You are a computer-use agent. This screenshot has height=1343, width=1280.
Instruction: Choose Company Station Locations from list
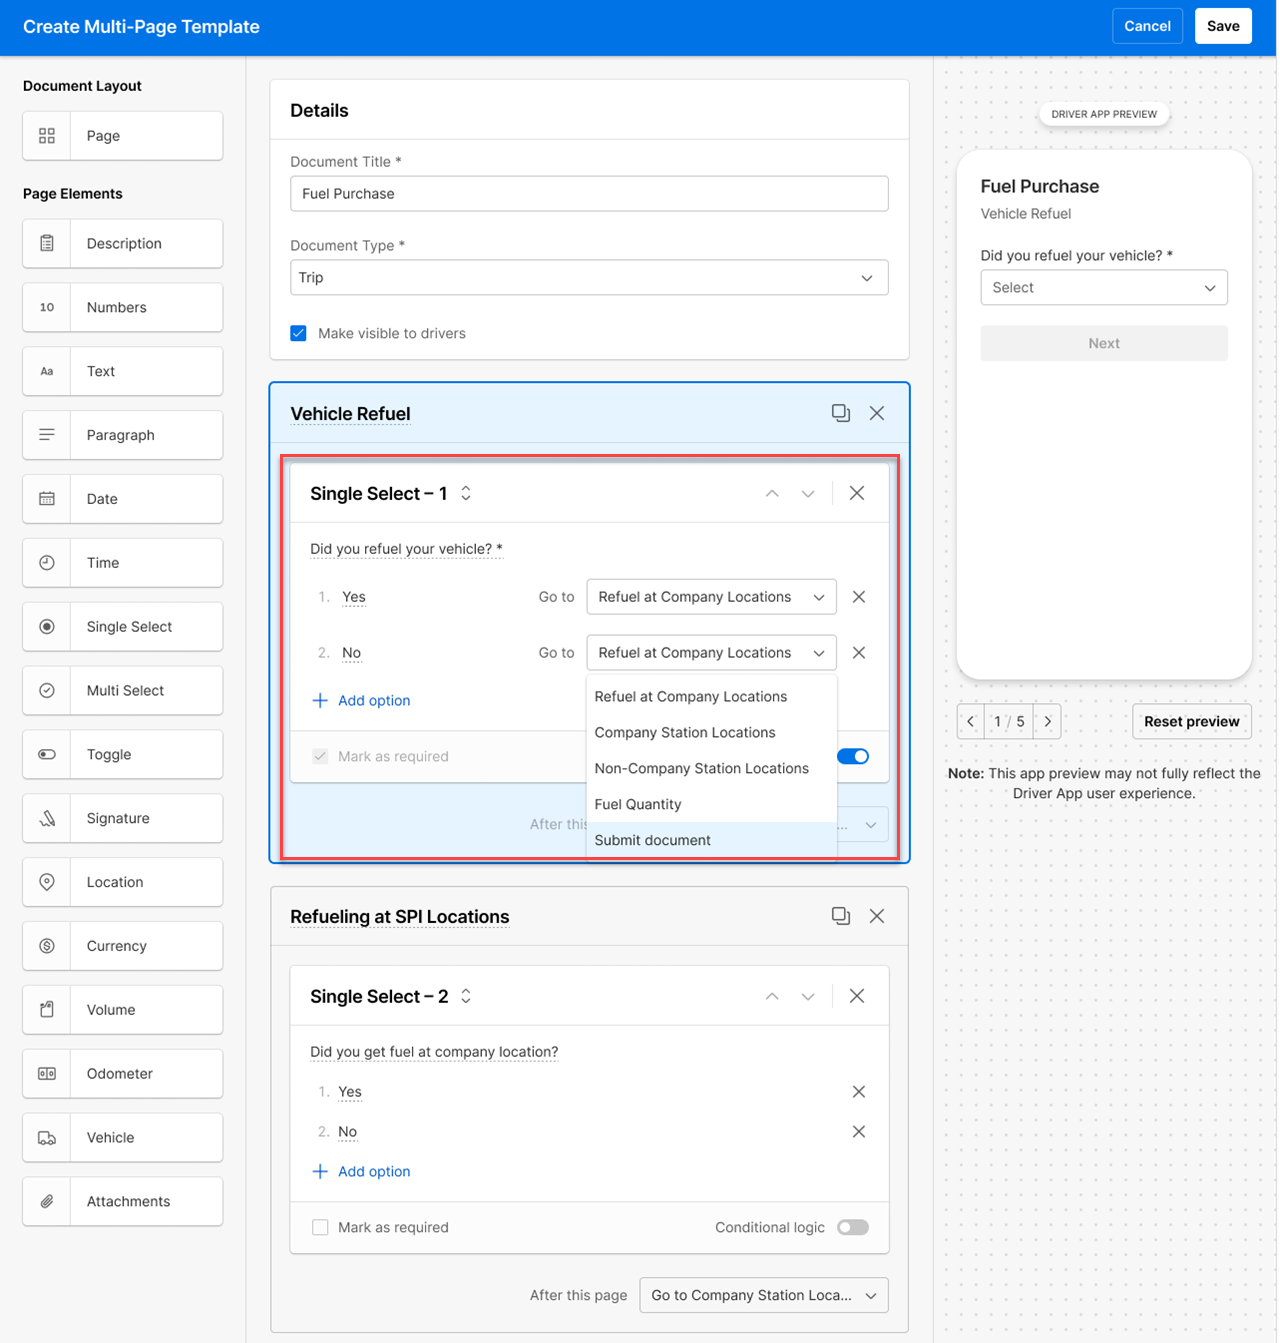click(x=712, y=733)
